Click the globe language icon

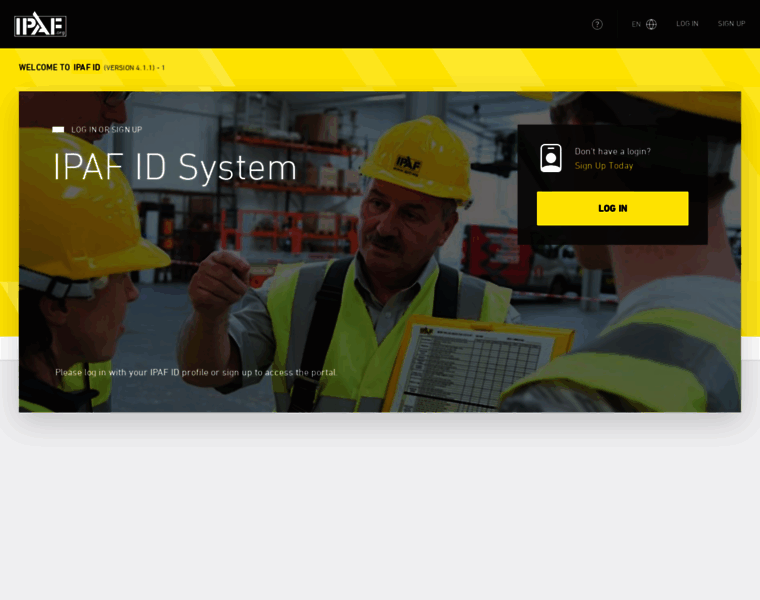(x=651, y=24)
